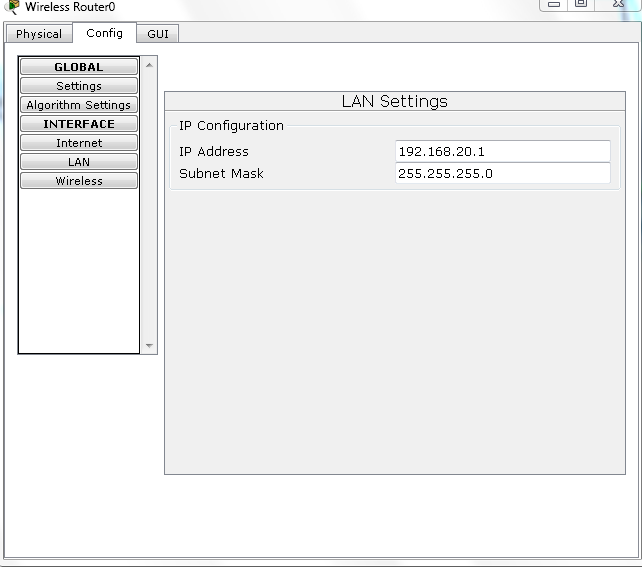
Task: Switch to the Physical tab
Action: click(39, 34)
